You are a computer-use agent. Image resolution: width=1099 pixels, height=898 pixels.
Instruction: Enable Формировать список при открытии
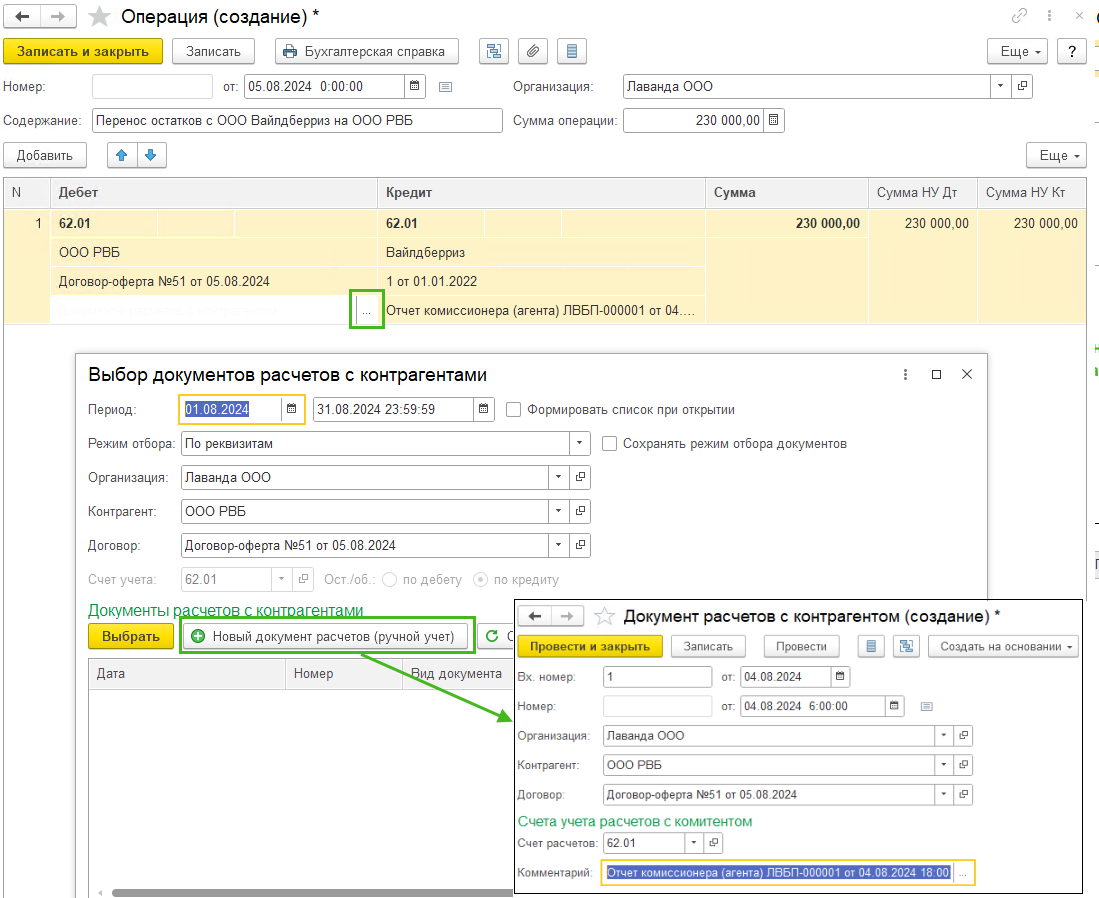(x=513, y=409)
